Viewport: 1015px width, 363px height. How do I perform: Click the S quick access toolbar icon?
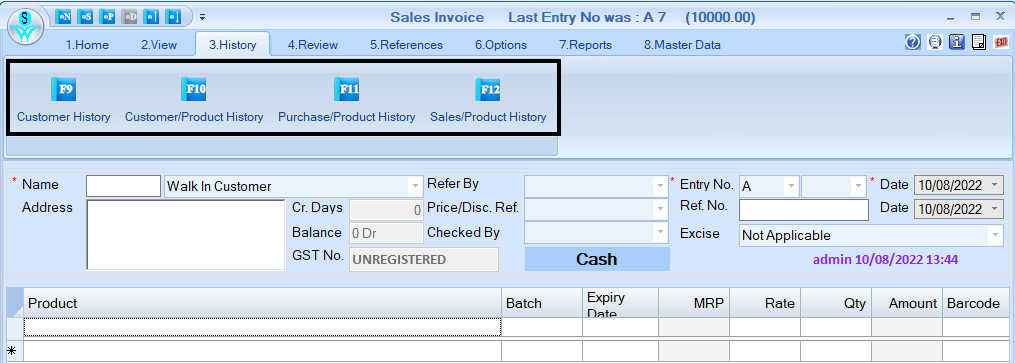[x=86, y=17]
